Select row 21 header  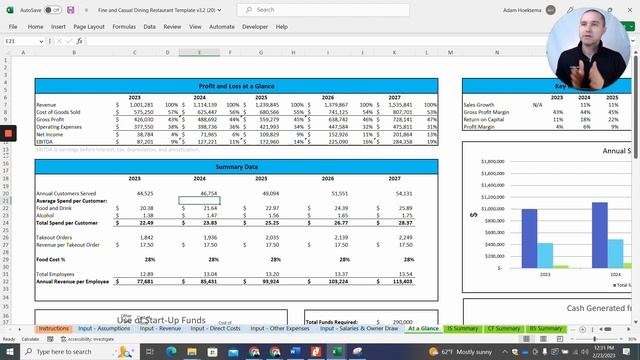pyautogui.click(x=6, y=201)
